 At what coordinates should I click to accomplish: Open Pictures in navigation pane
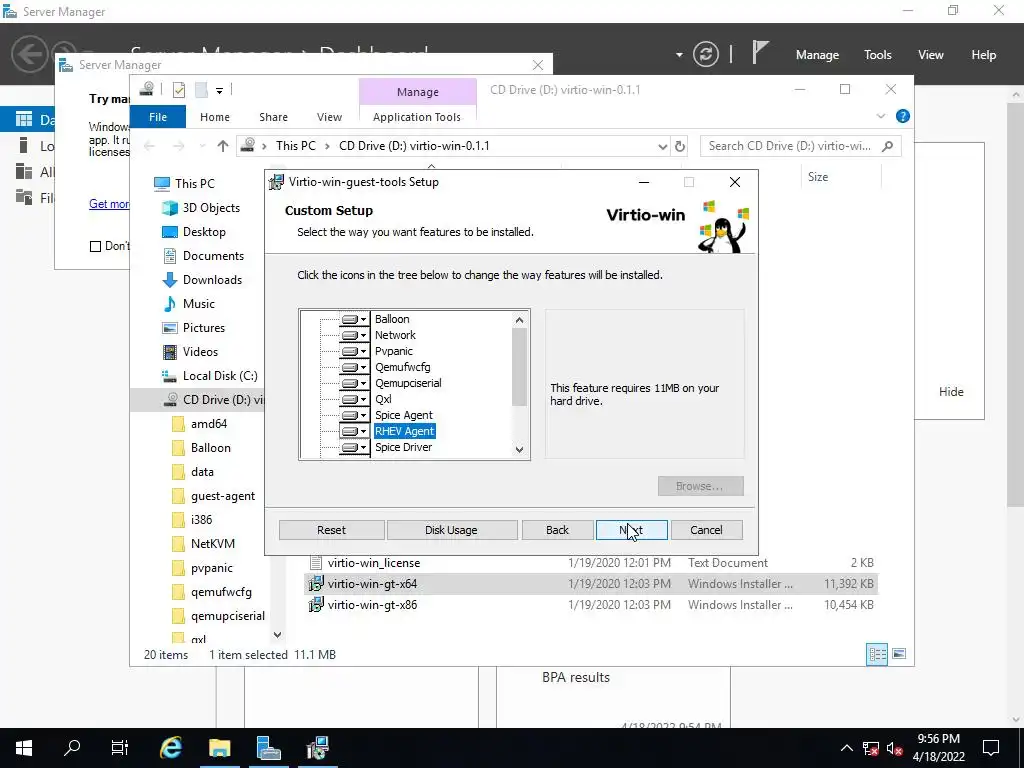tap(193, 328)
